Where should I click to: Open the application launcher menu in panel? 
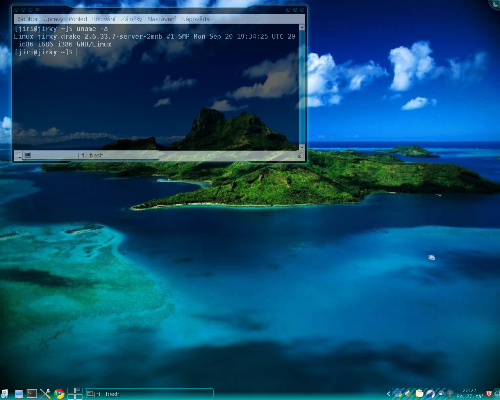tap(5, 394)
